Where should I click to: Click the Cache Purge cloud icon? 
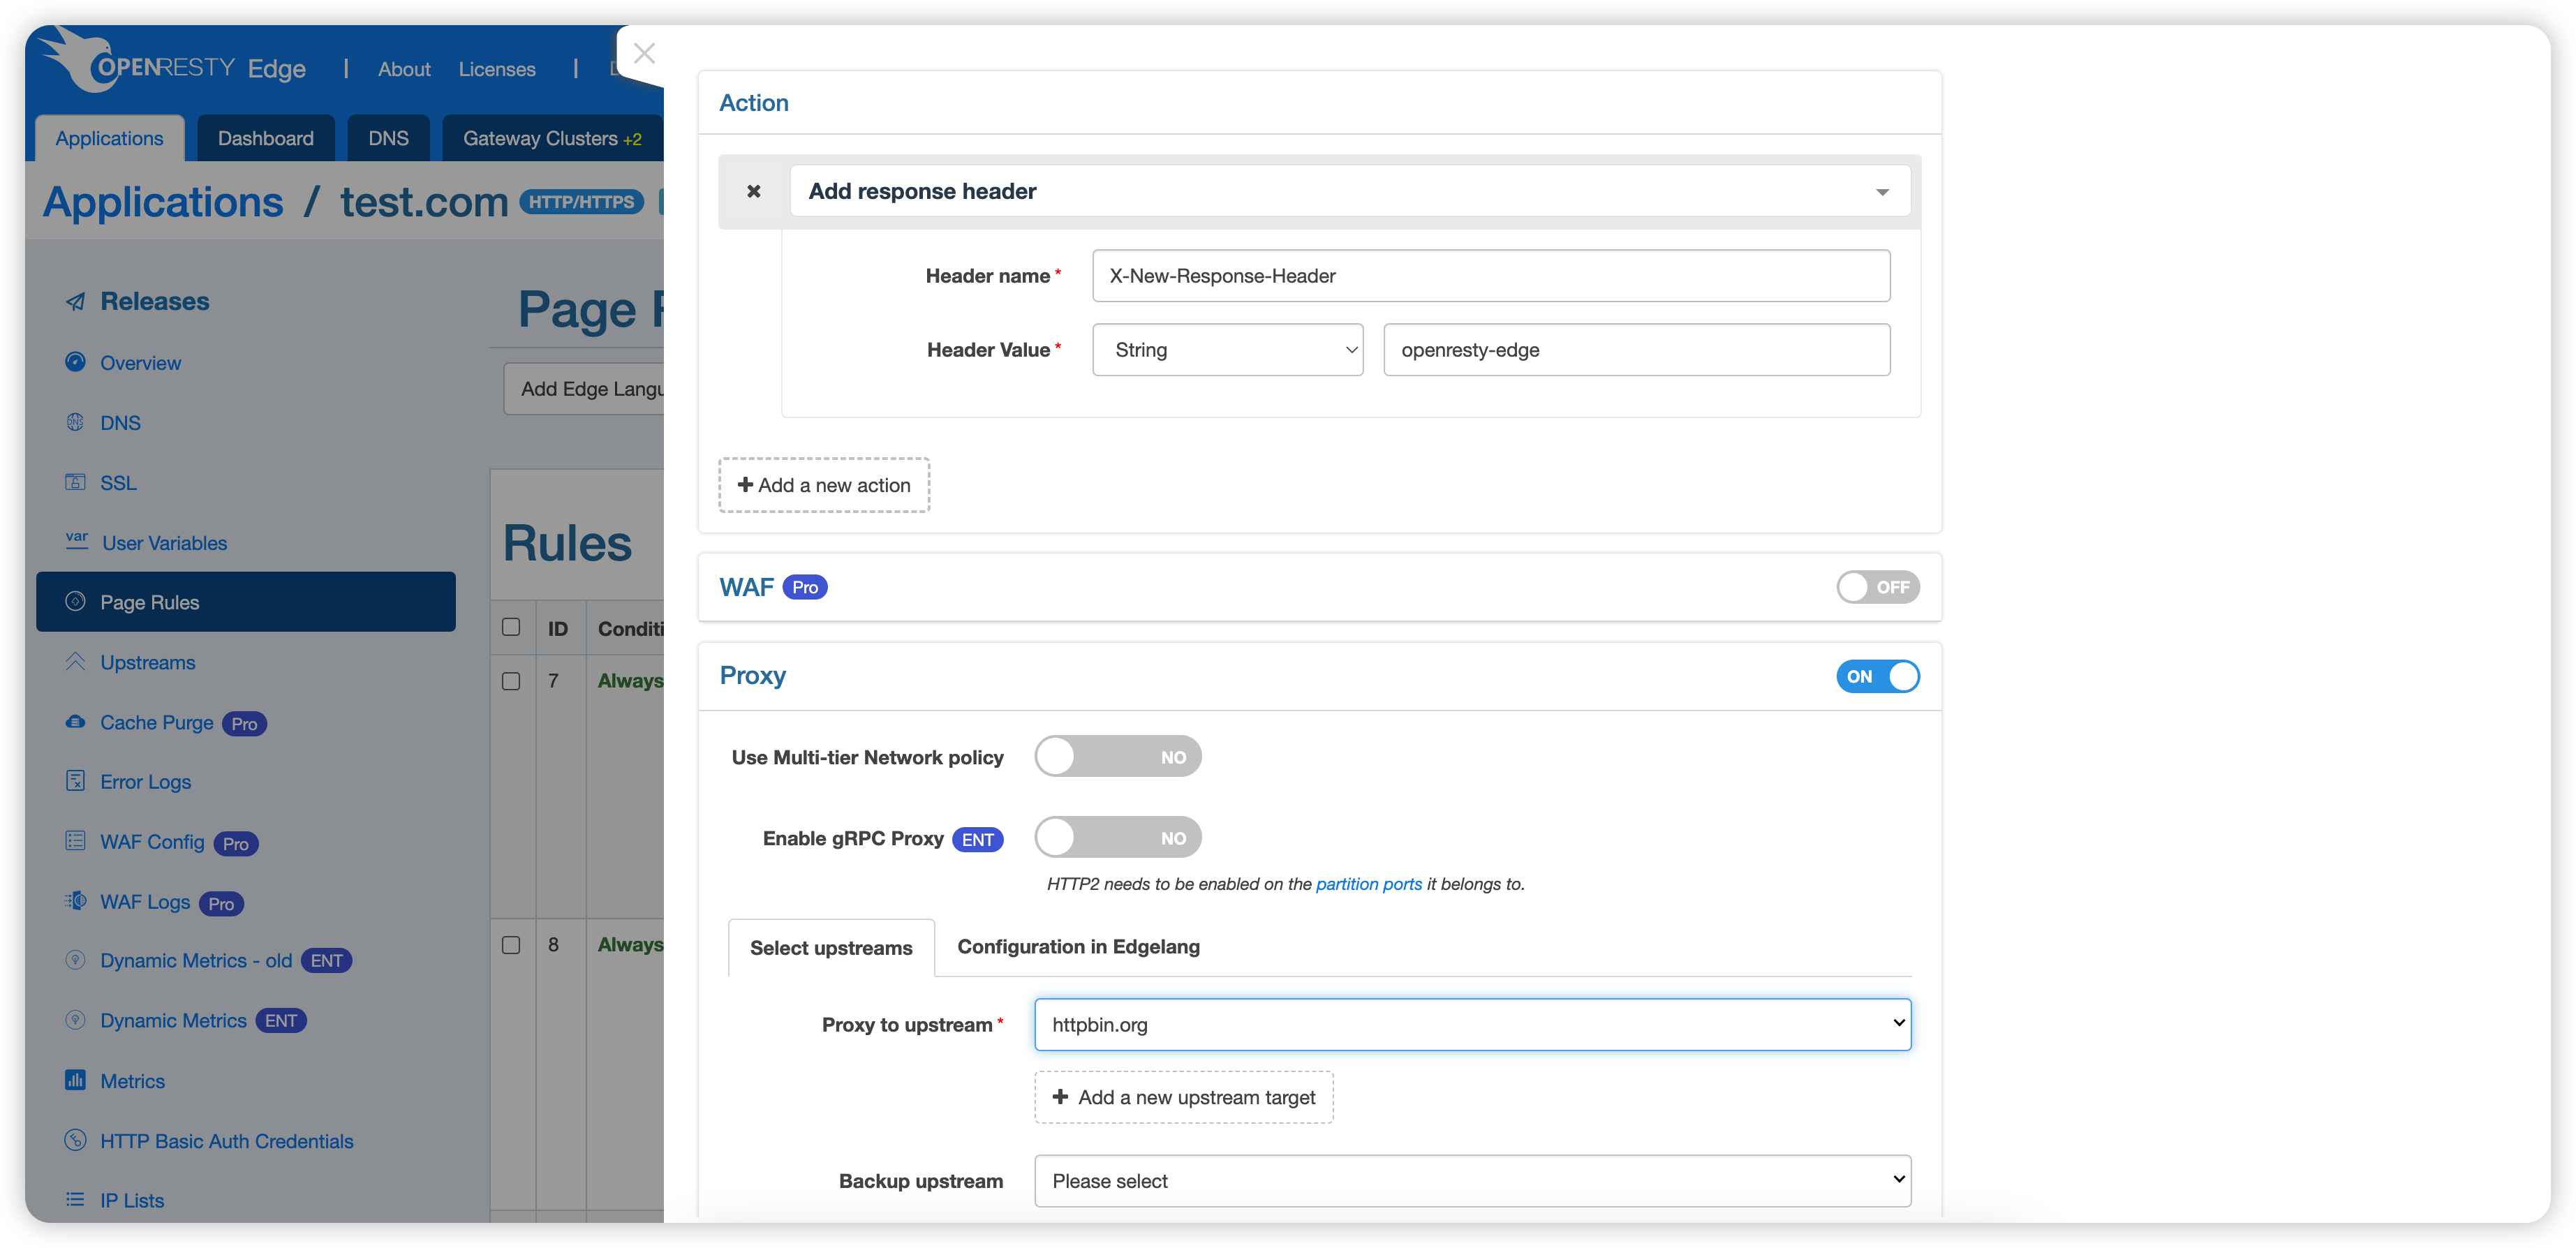tap(75, 721)
